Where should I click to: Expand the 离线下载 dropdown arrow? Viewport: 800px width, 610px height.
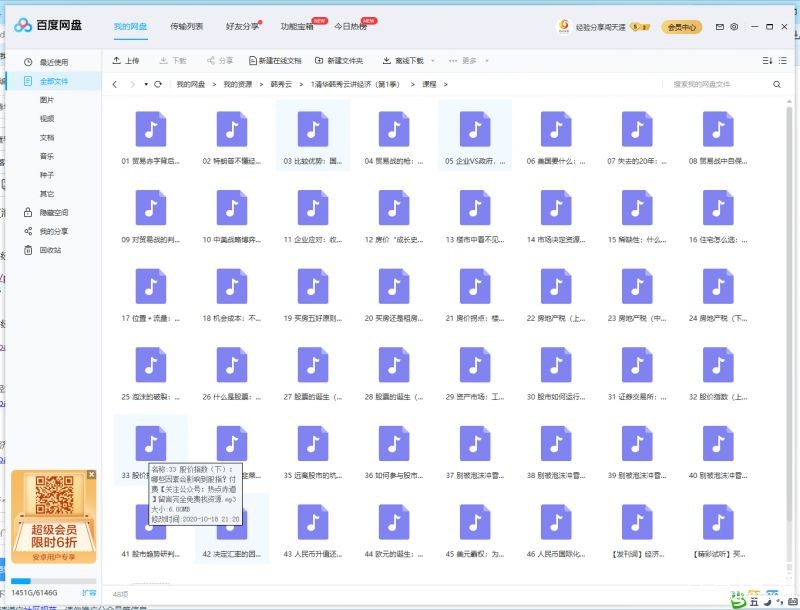point(433,61)
